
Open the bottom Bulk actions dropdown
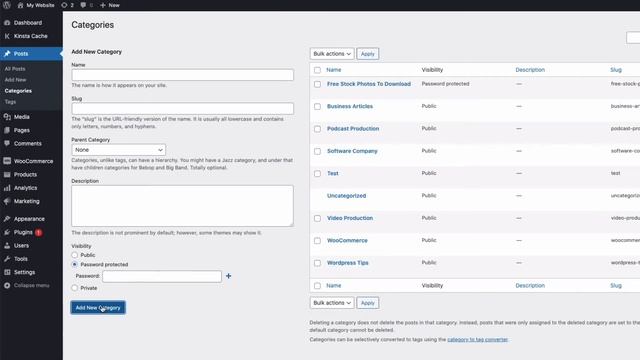coord(332,303)
